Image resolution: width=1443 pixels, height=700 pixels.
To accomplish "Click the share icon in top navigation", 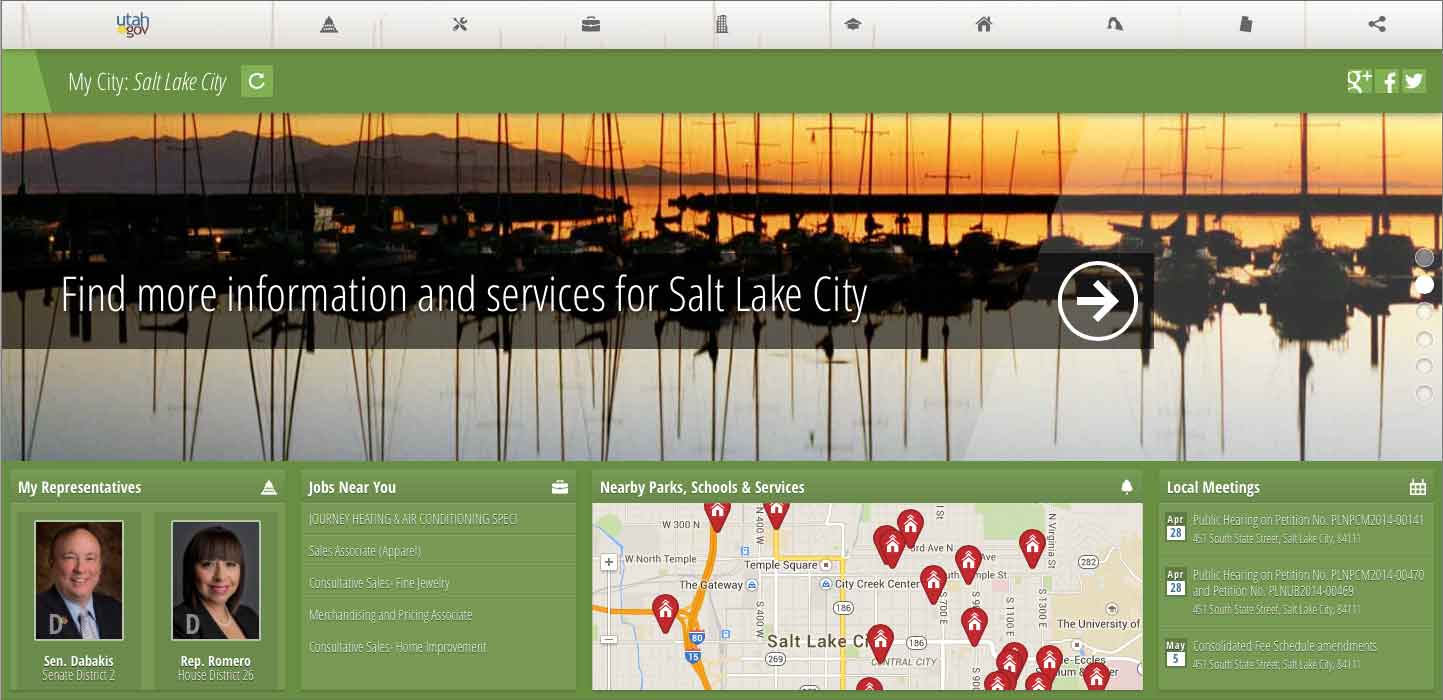I will (1377, 24).
